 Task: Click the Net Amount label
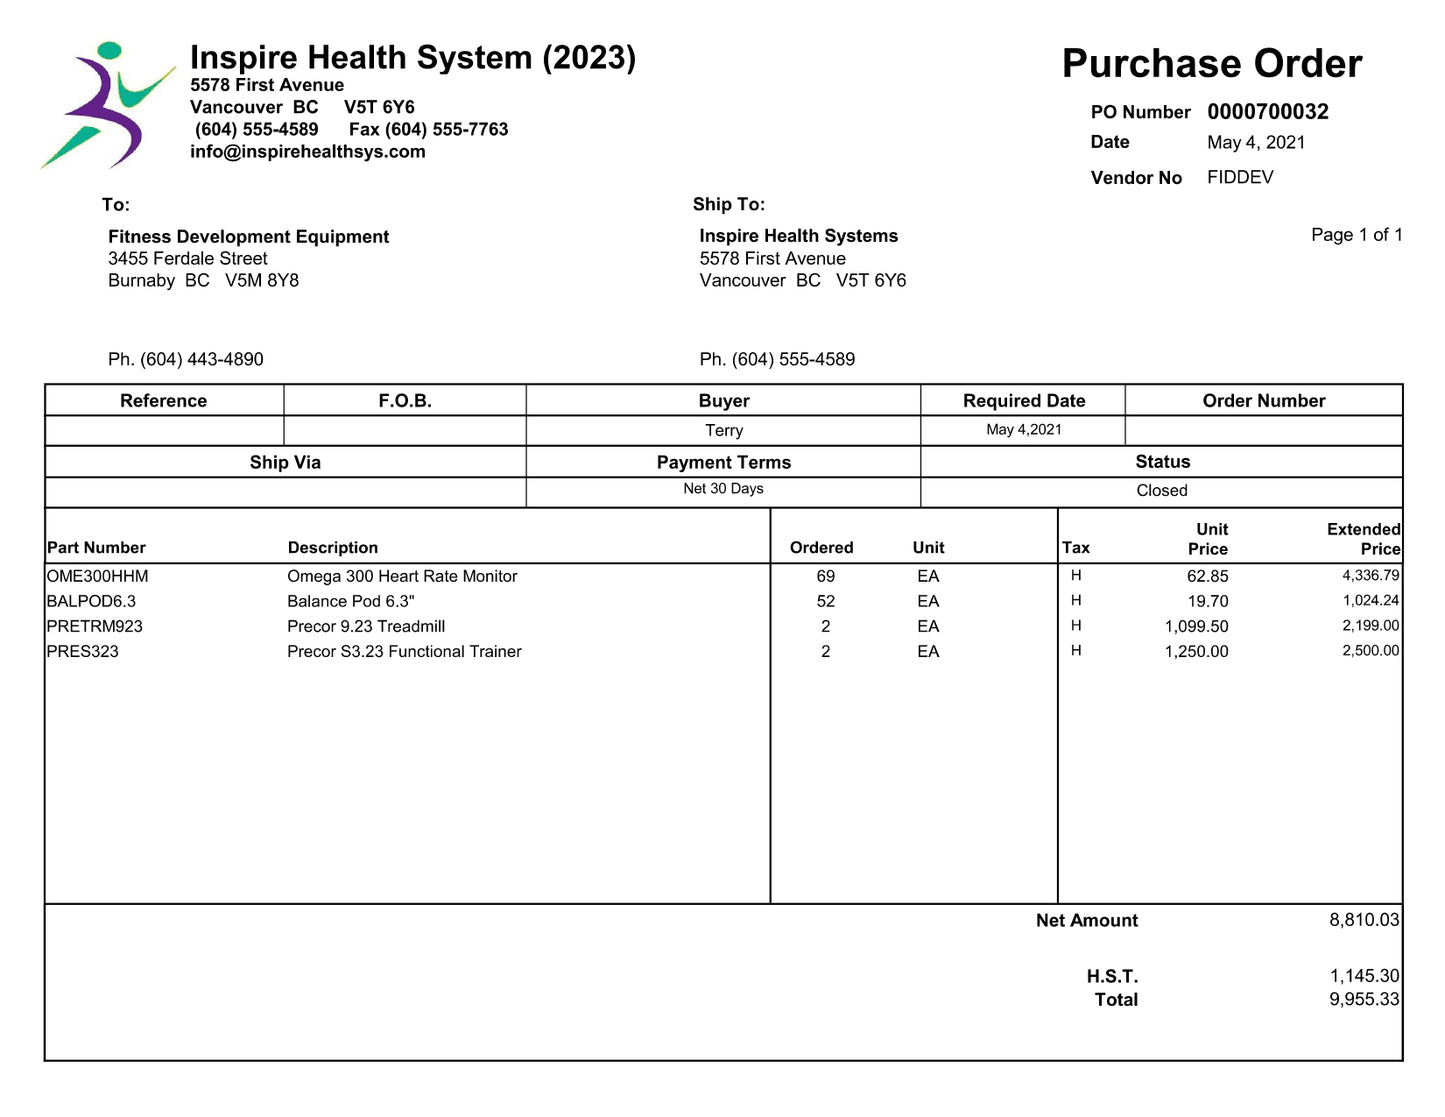[x=1087, y=921]
